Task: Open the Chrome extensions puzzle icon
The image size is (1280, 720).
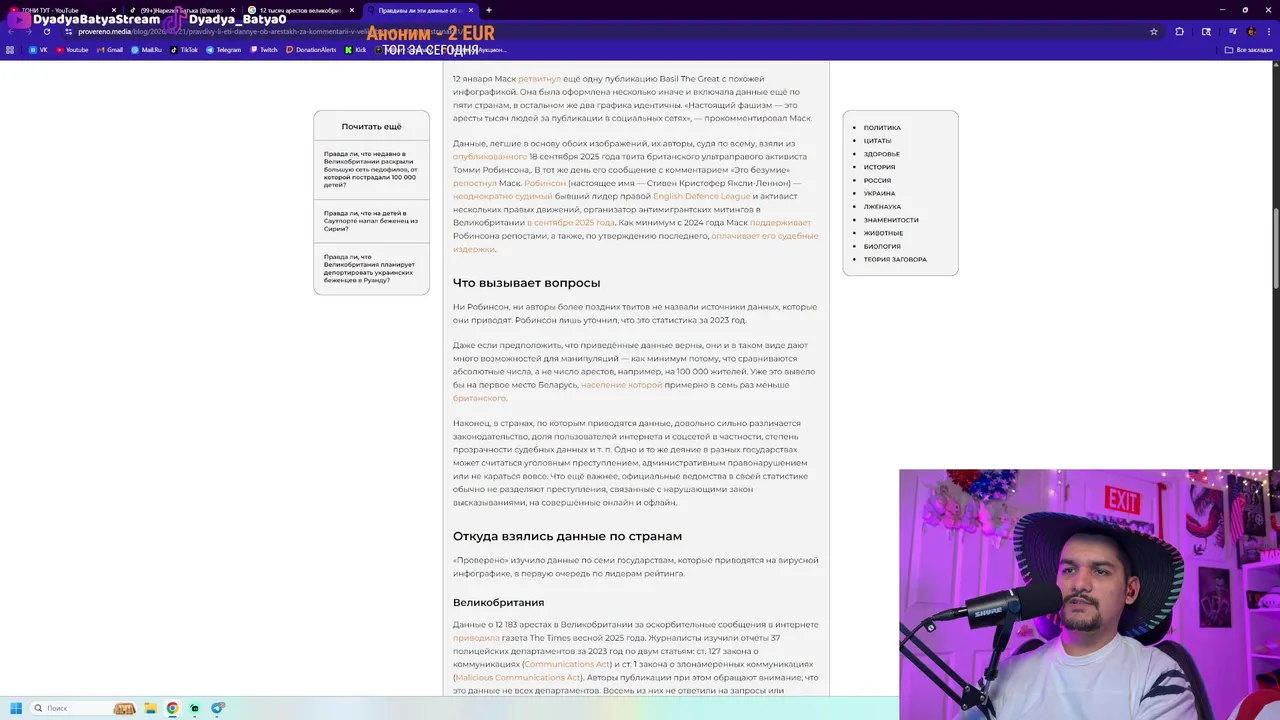Action: tap(1180, 31)
